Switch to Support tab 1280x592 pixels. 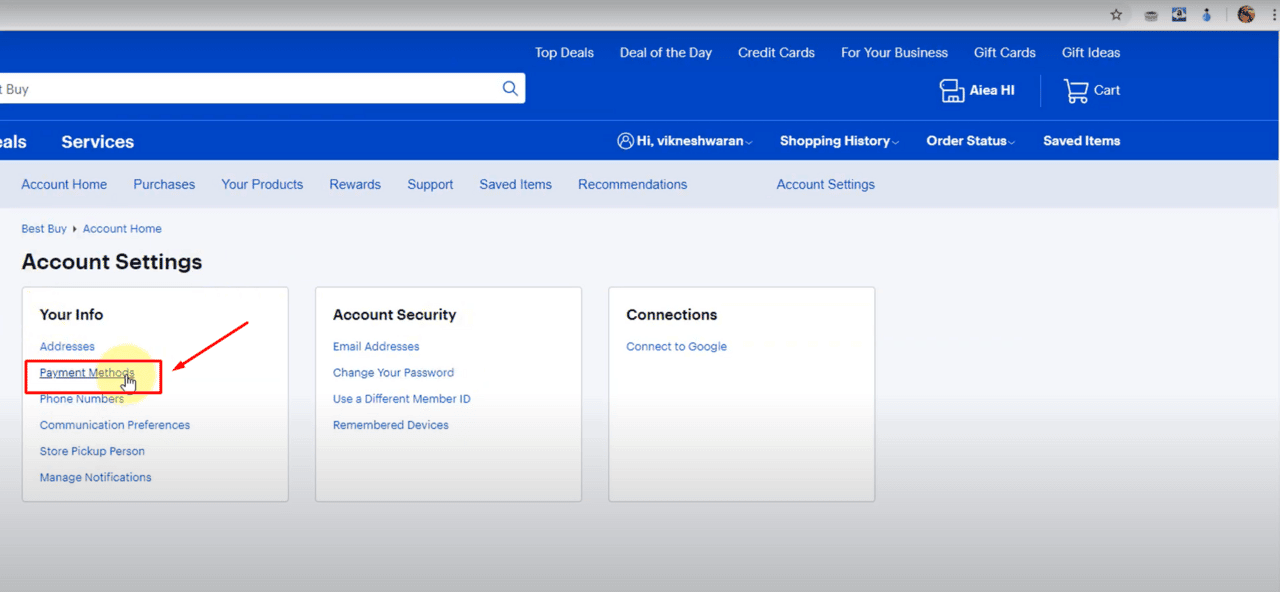pos(430,185)
